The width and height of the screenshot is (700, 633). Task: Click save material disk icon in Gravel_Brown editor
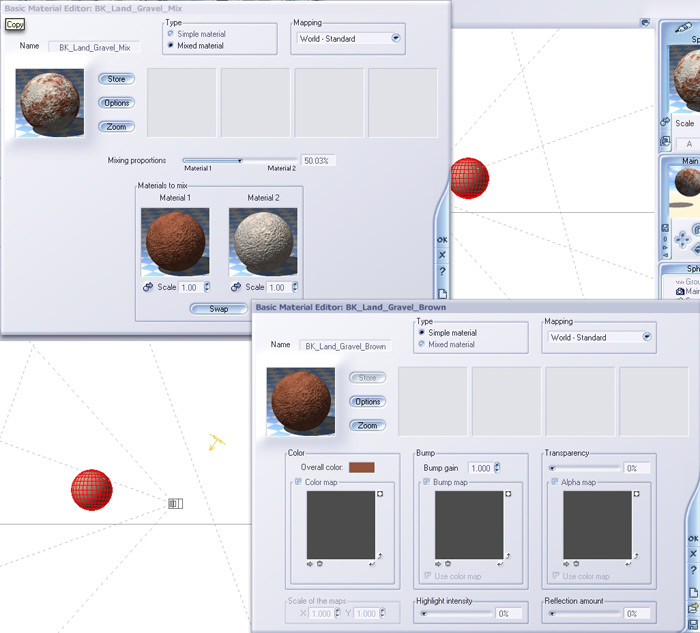pos(693,624)
